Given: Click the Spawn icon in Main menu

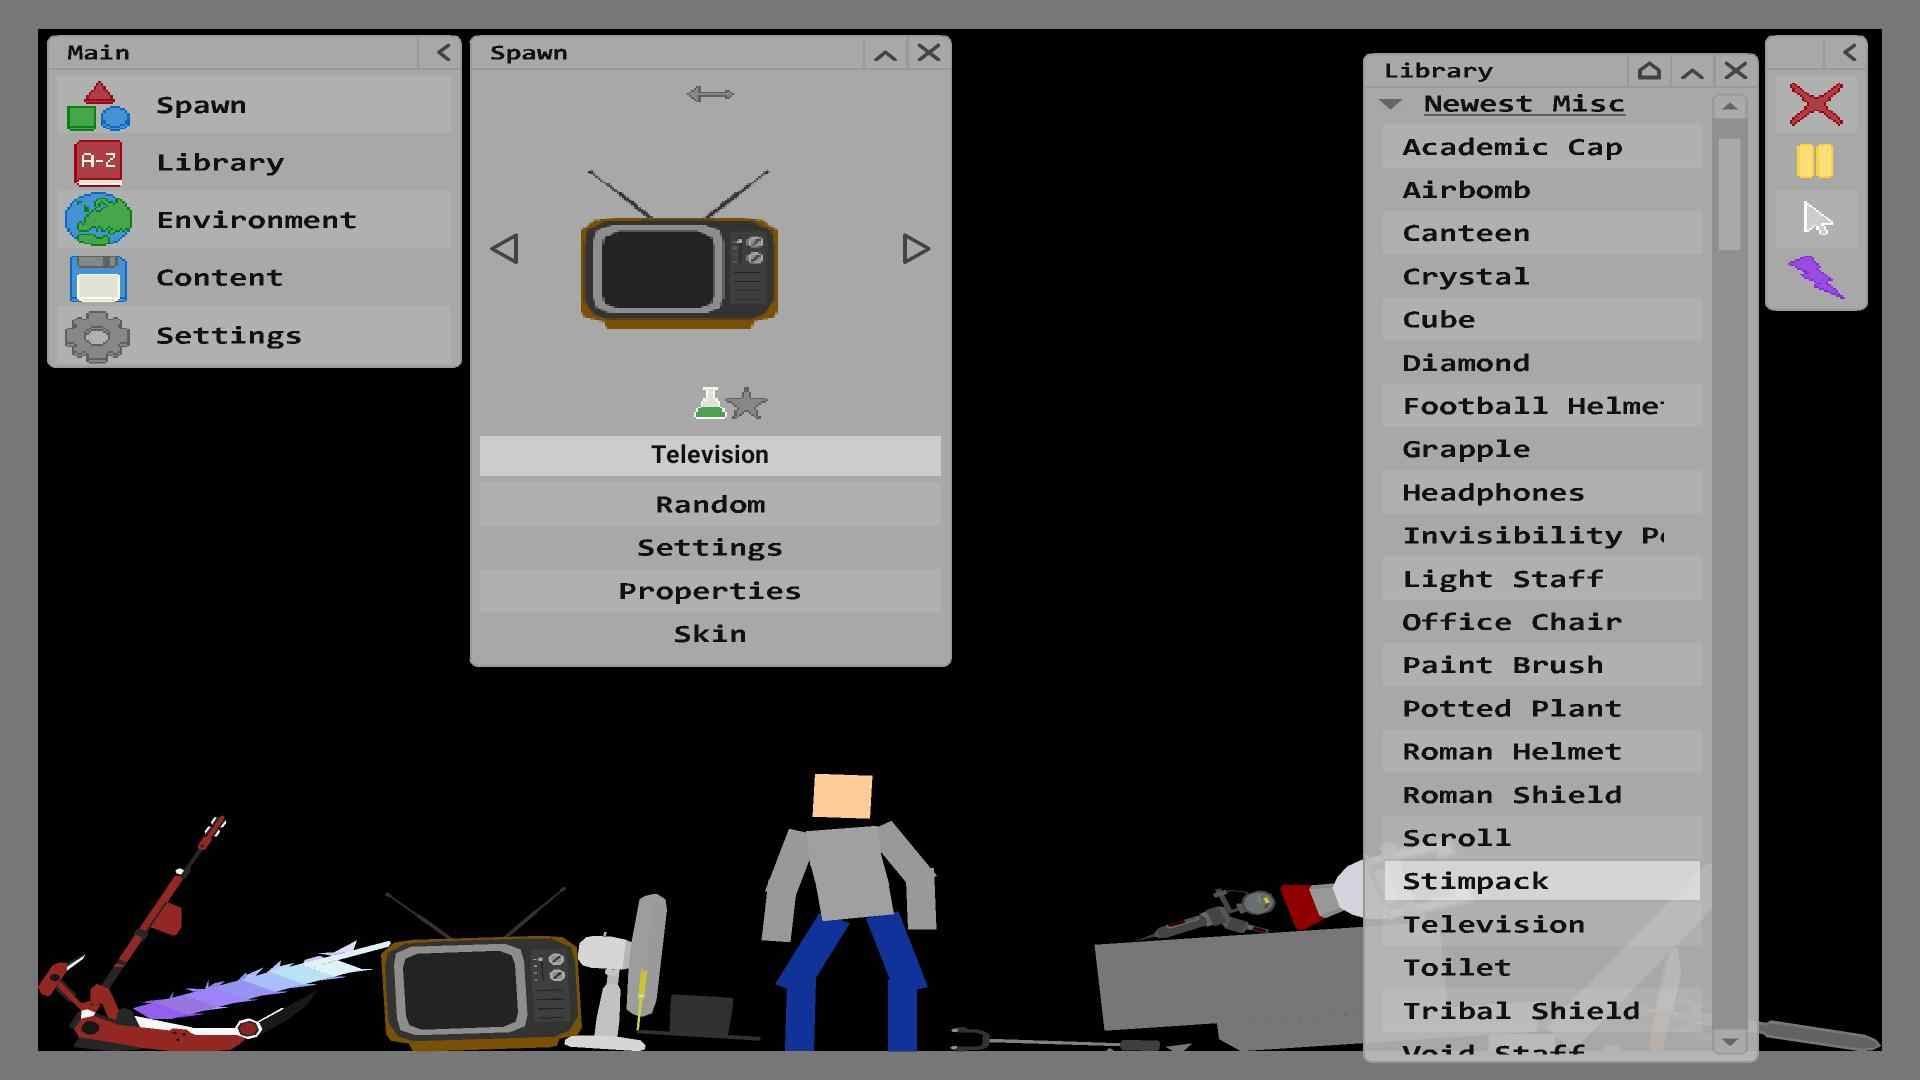Looking at the screenshot, I should click(x=99, y=105).
